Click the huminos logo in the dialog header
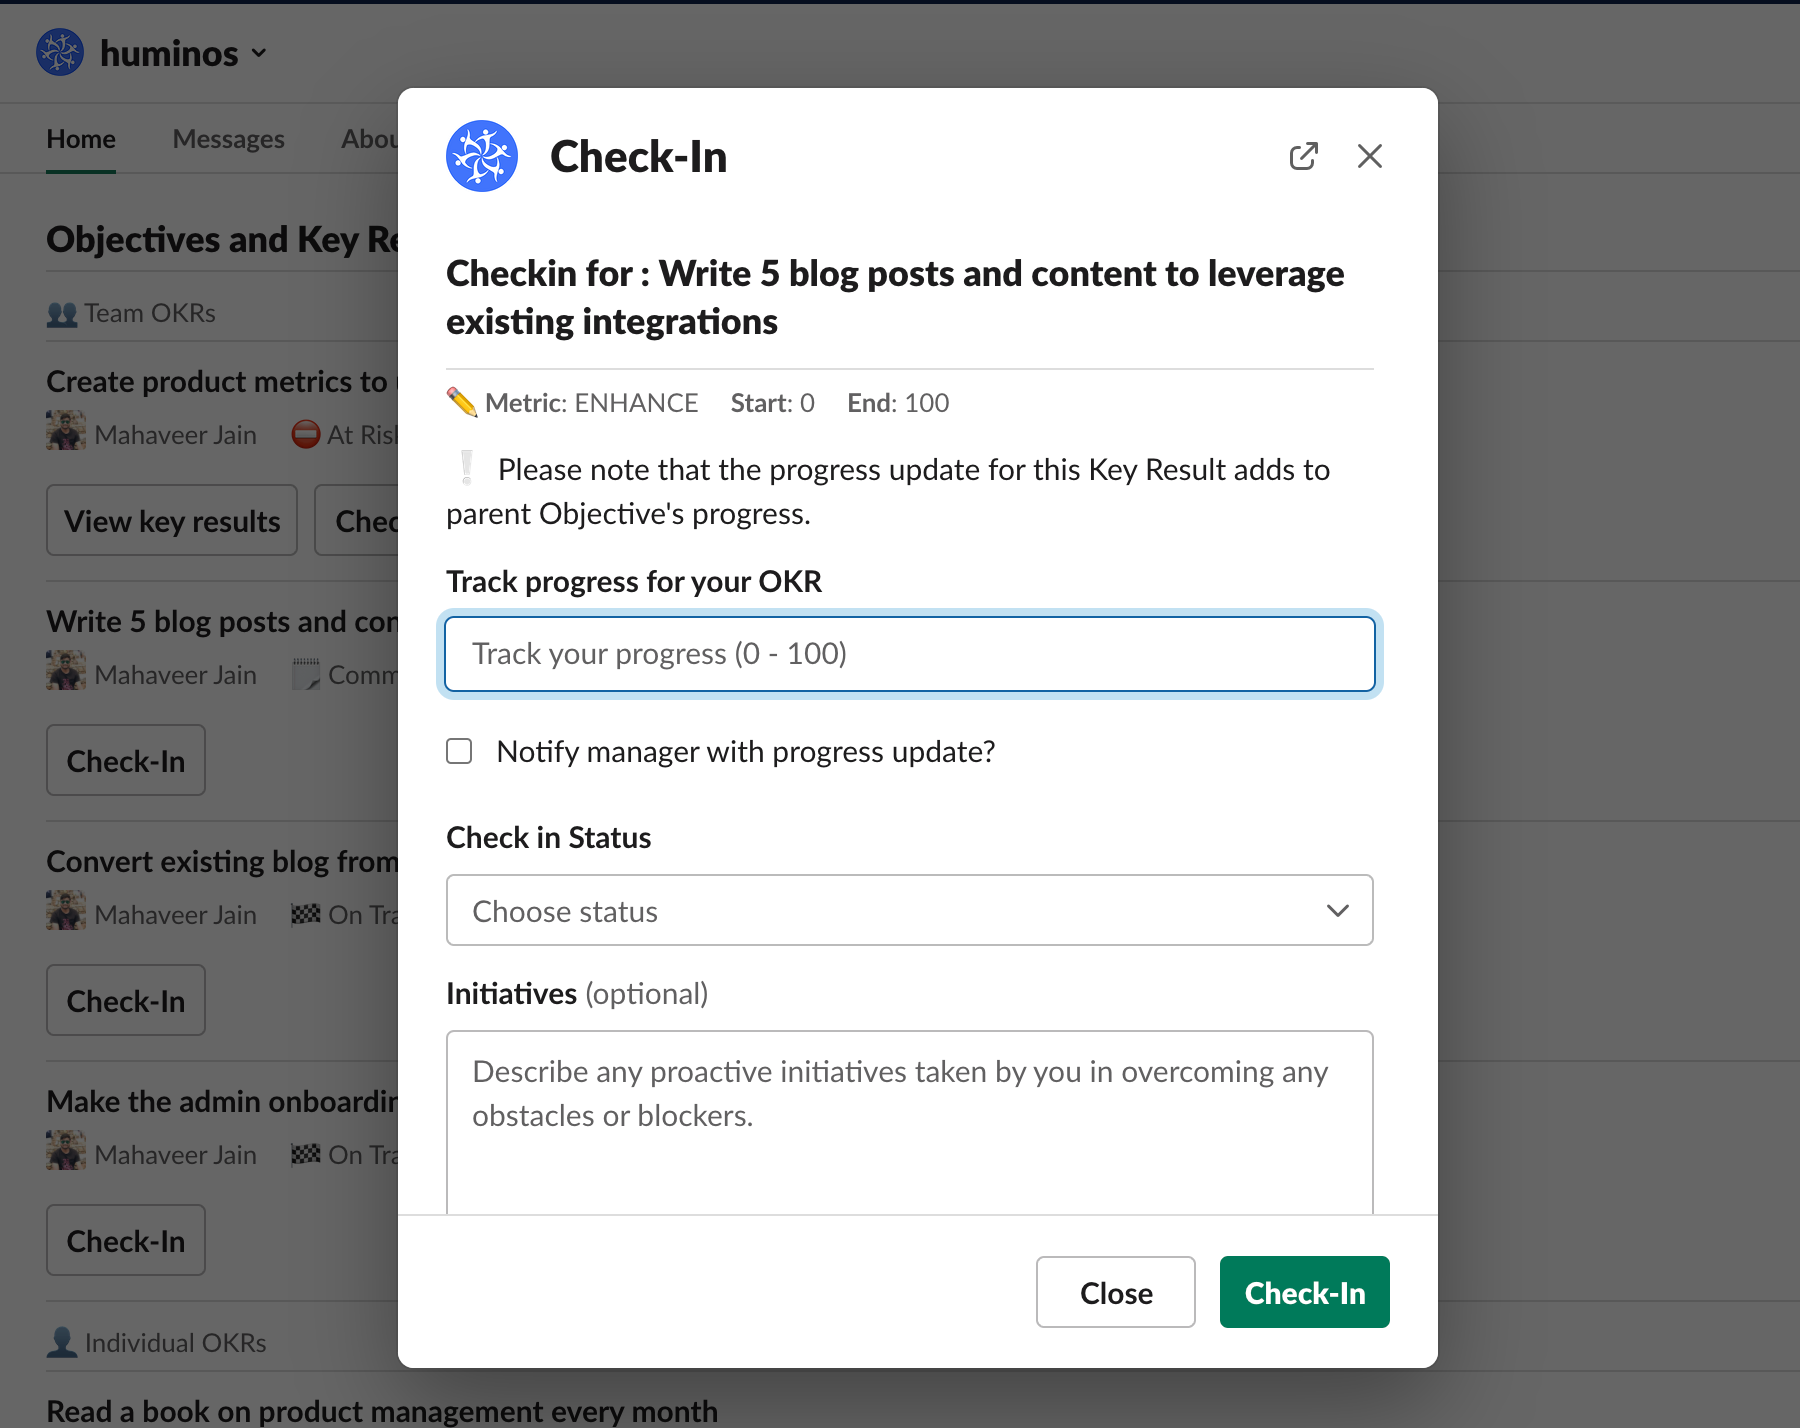1800x1428 pixels. [x=482, y=156]
